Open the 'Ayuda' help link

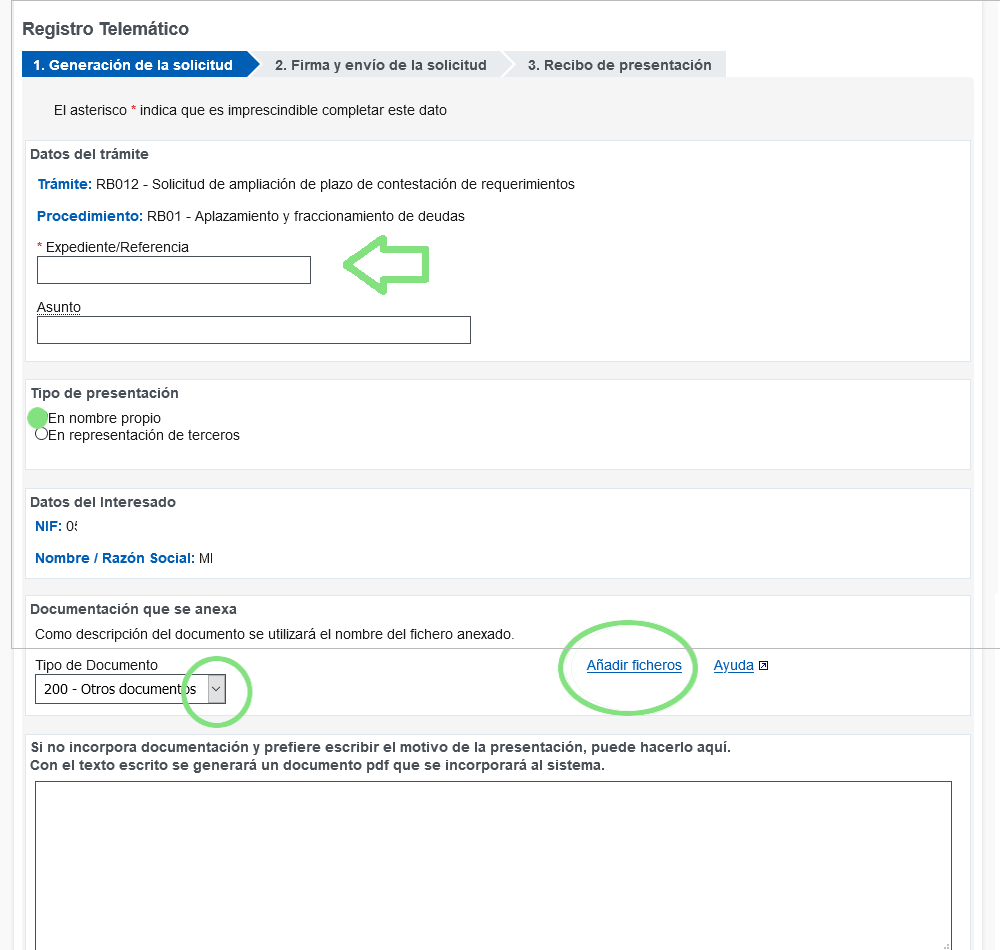733,665
